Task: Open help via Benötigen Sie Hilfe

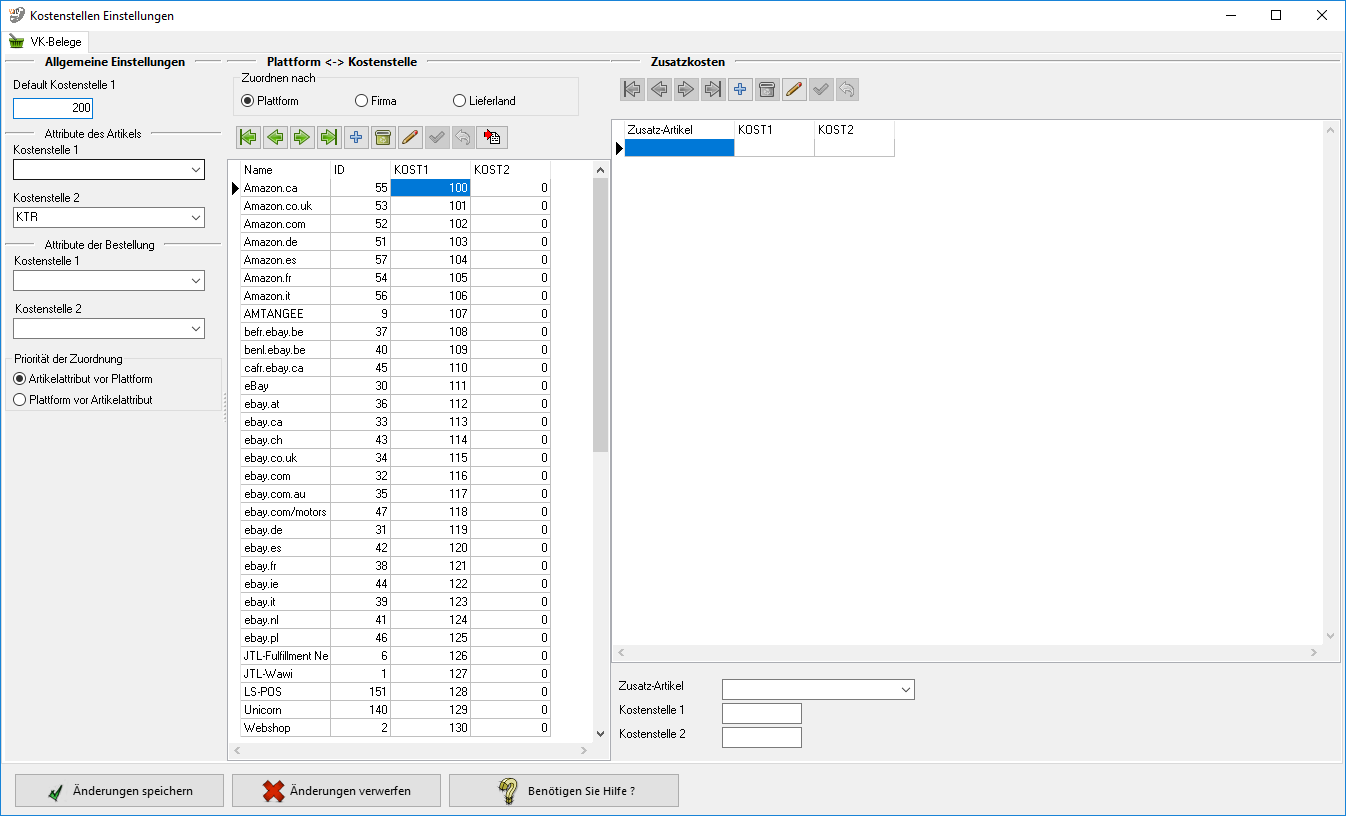Action: point(564,790)
